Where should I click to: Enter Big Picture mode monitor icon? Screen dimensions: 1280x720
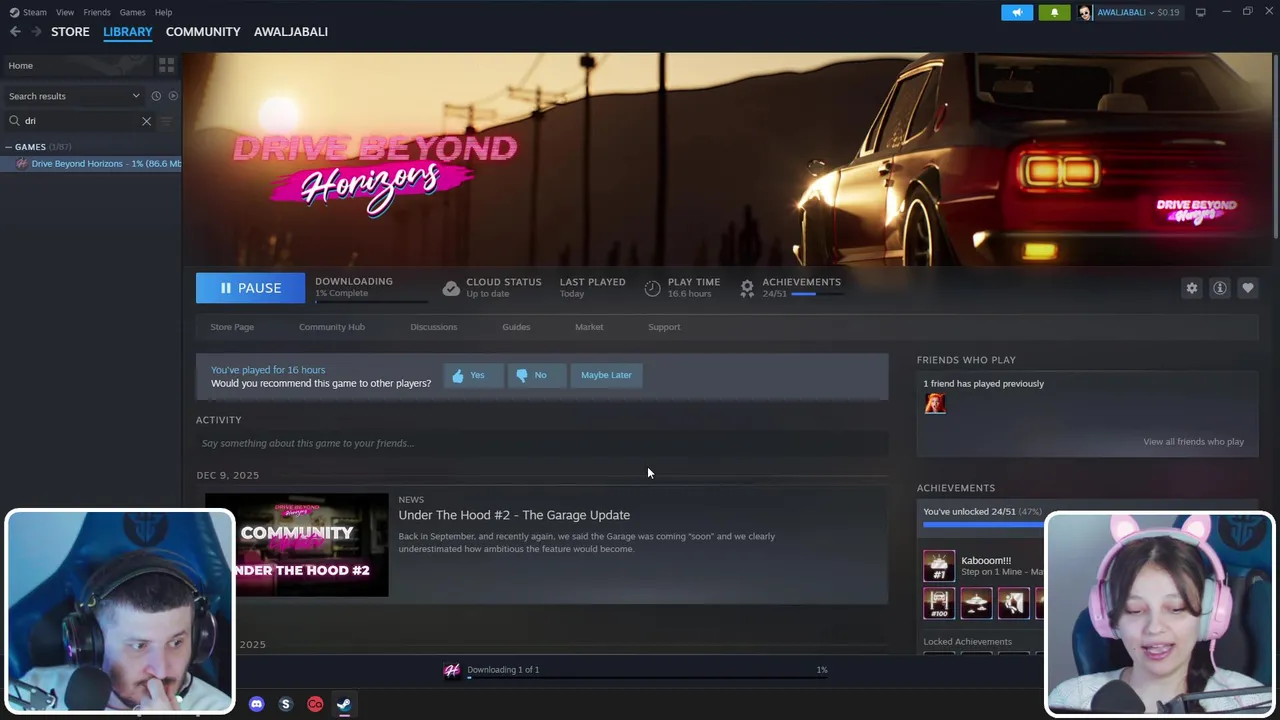pyautogui.click(x=1200, y=12)
